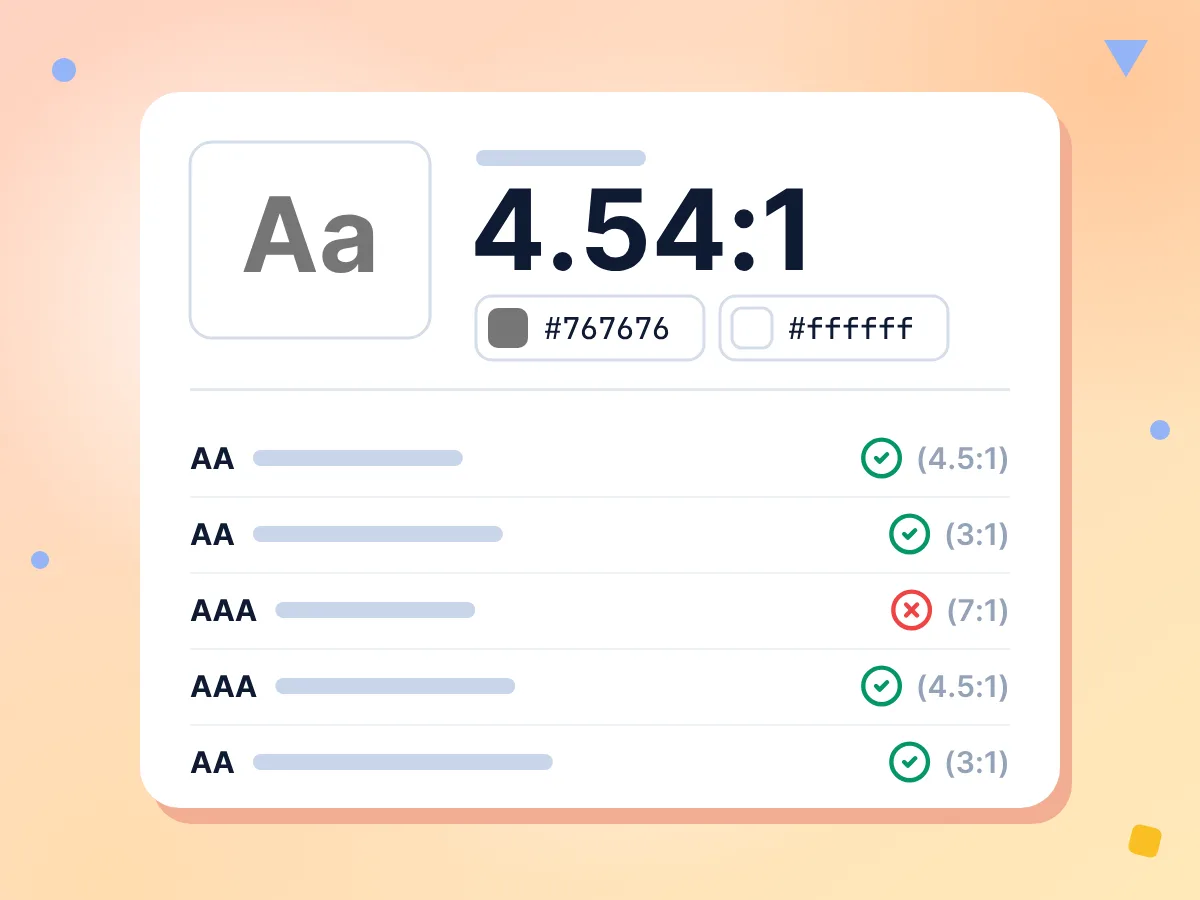Click the blue dot at the top left
The image size is (1200, 900).
click(x=64, y=70)
